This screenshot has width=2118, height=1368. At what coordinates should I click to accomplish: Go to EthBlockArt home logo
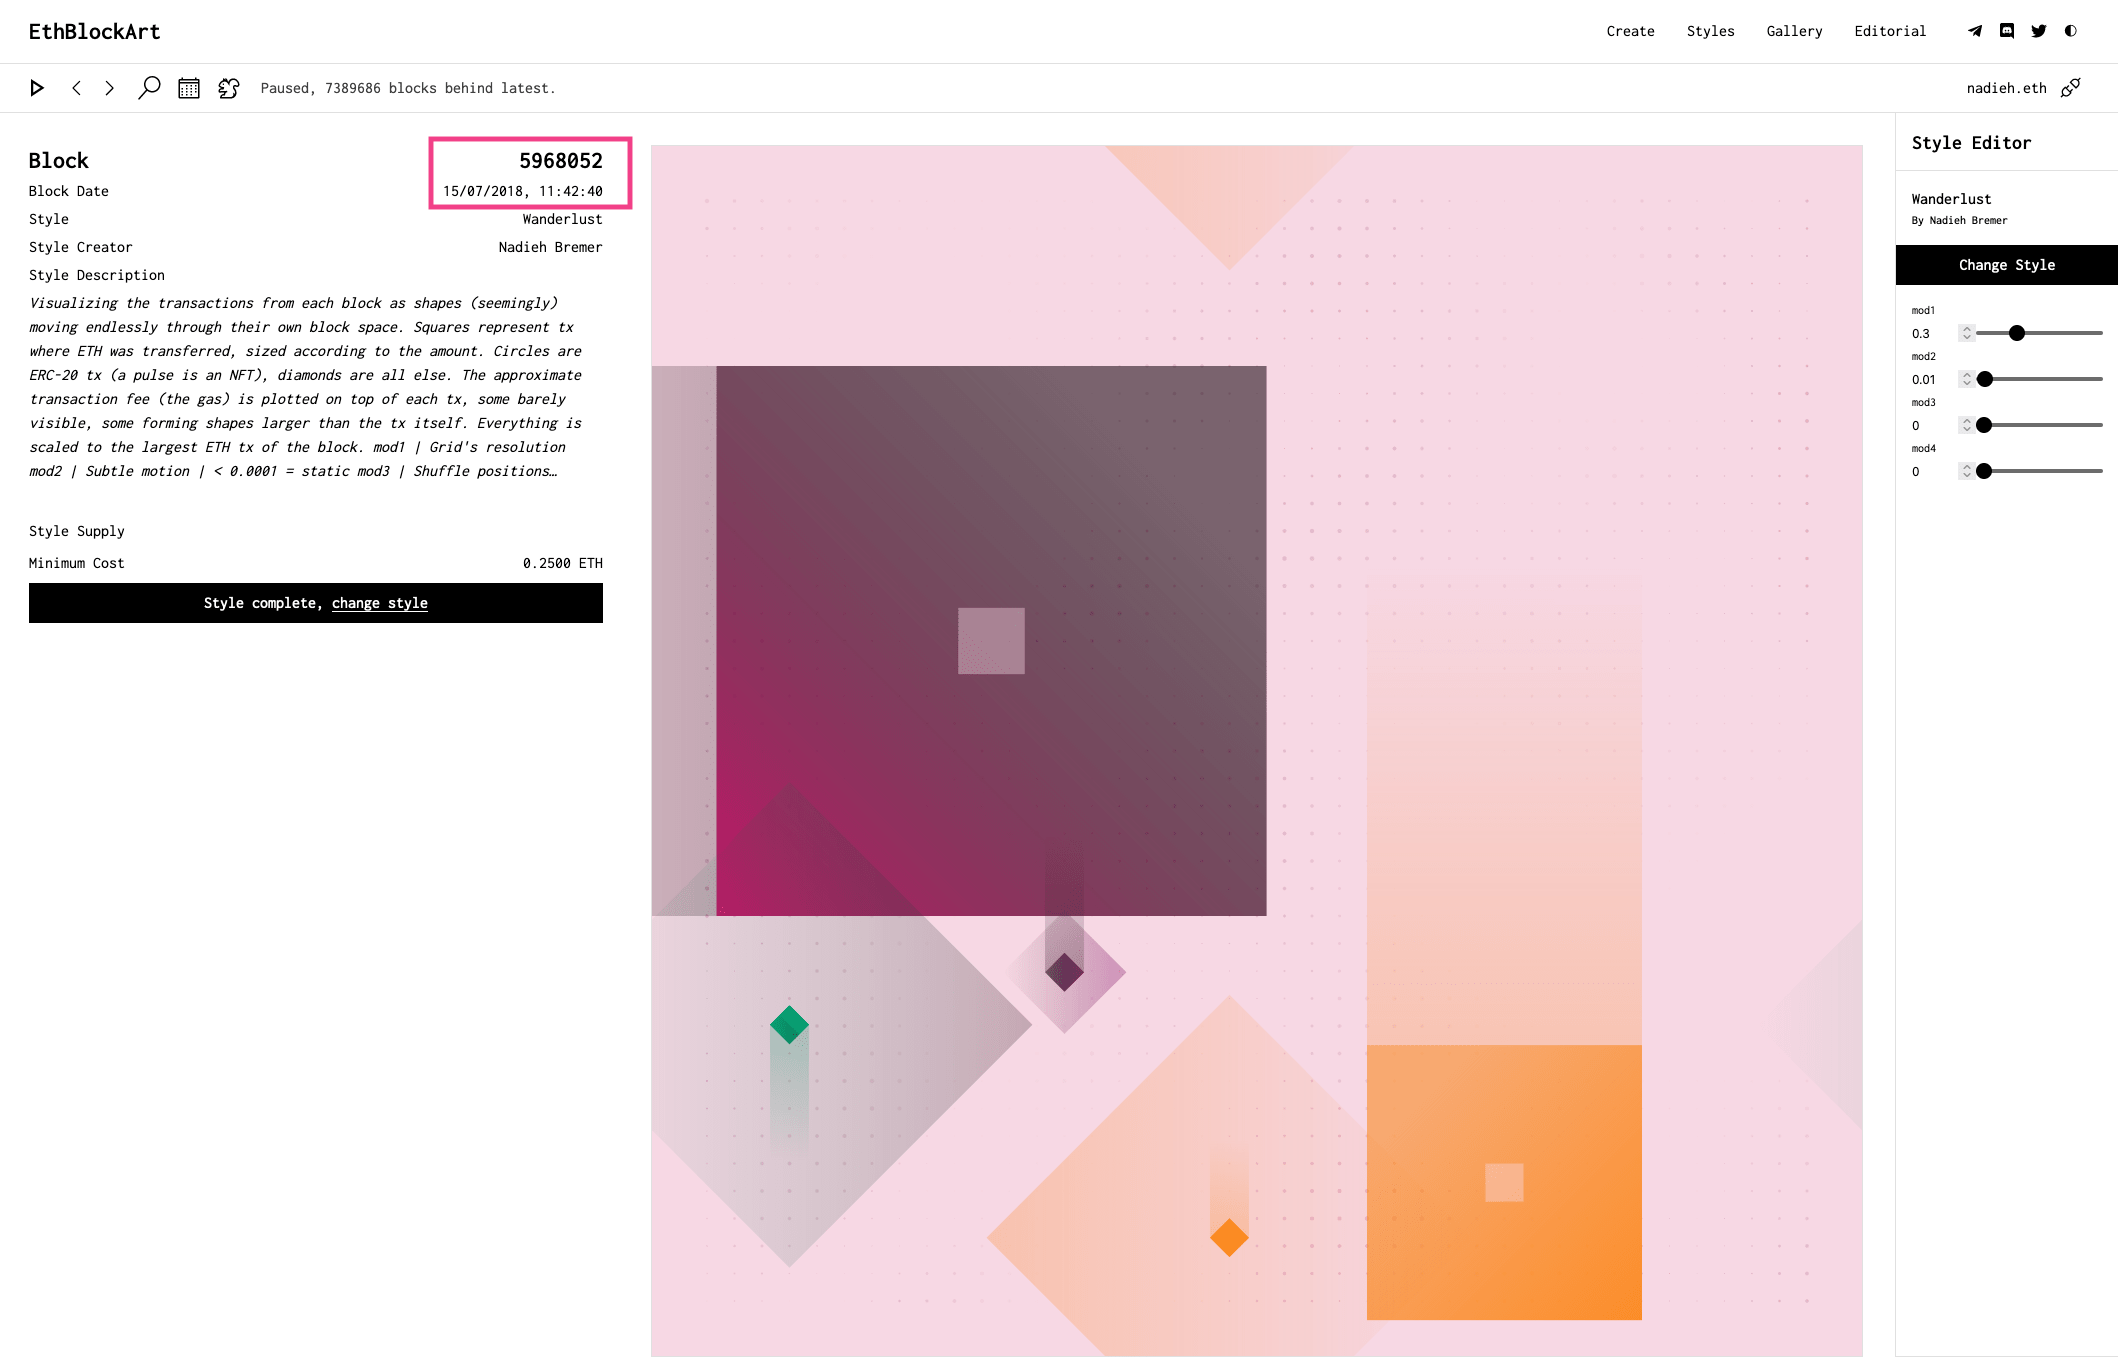[94, 32]
